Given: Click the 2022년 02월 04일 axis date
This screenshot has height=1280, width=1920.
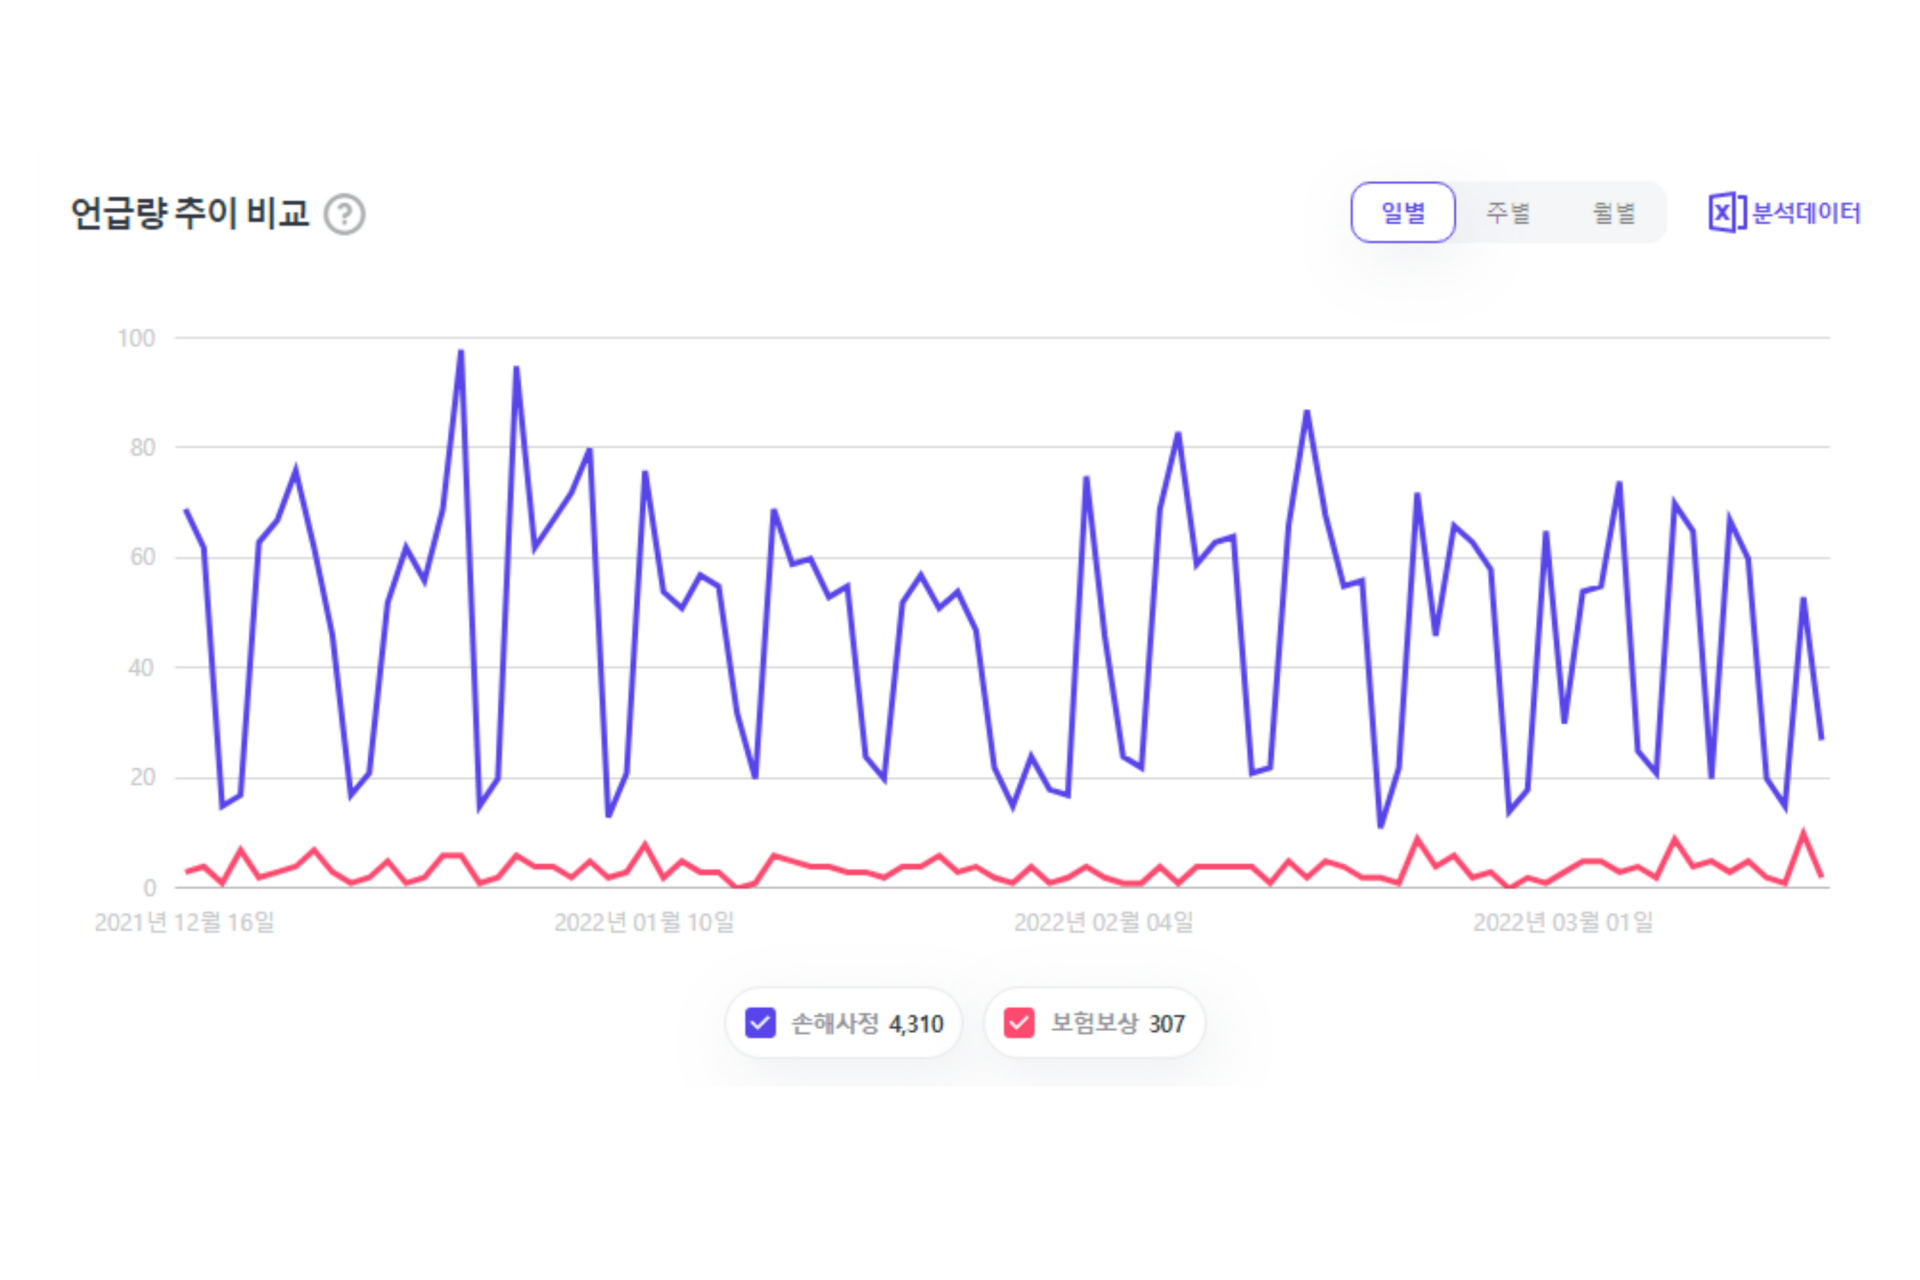Looking at the screenshot, I should point(1103,922).
